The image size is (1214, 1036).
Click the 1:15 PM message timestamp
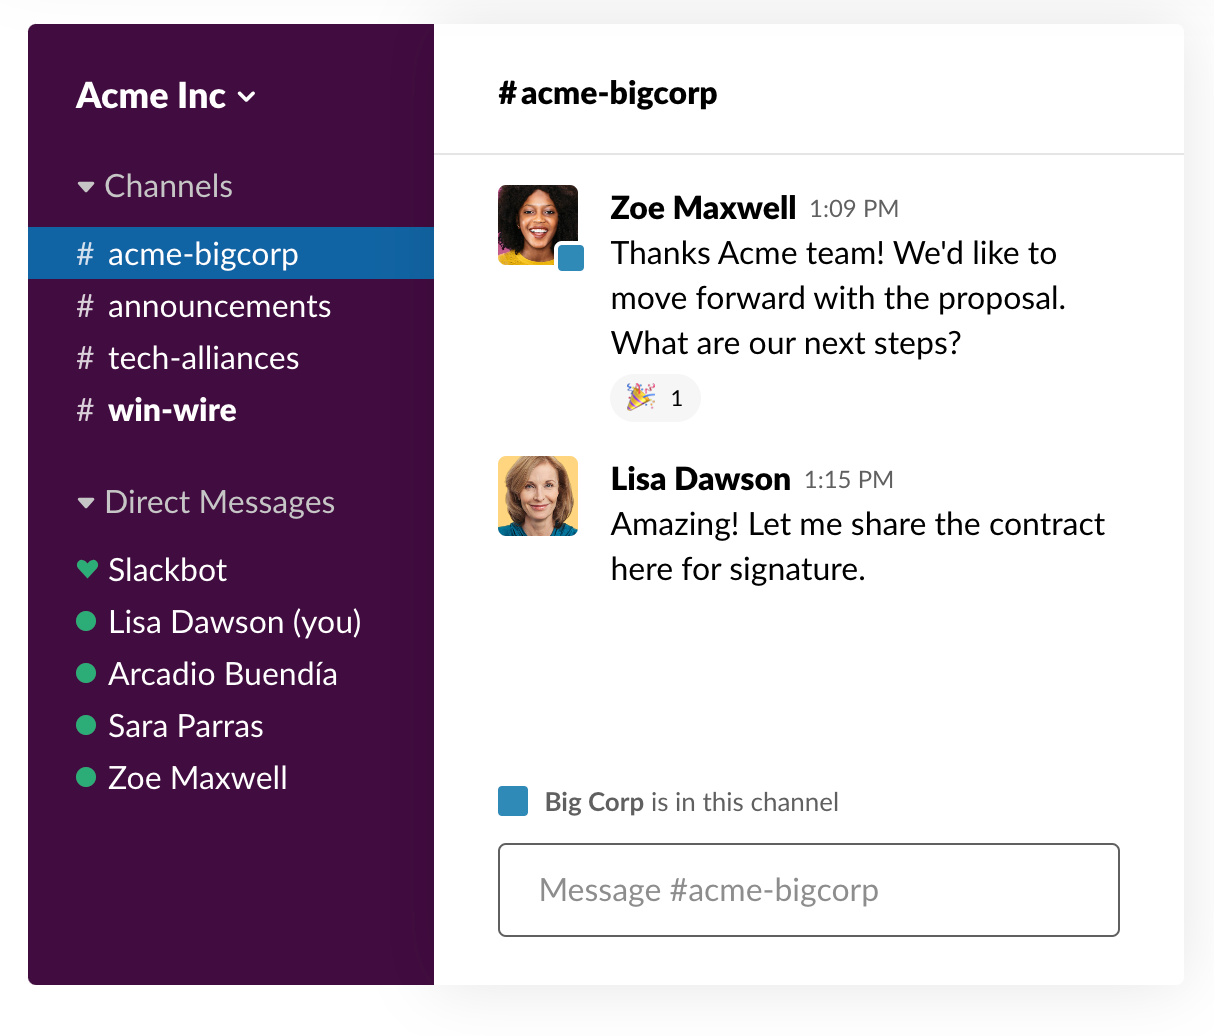pos(849,480)
